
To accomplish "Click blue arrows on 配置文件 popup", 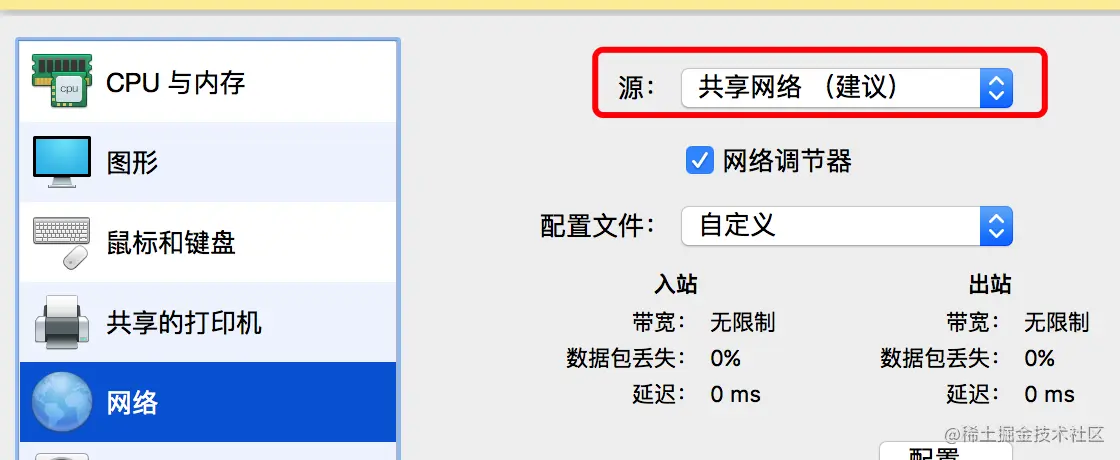I will pos(996,226).
